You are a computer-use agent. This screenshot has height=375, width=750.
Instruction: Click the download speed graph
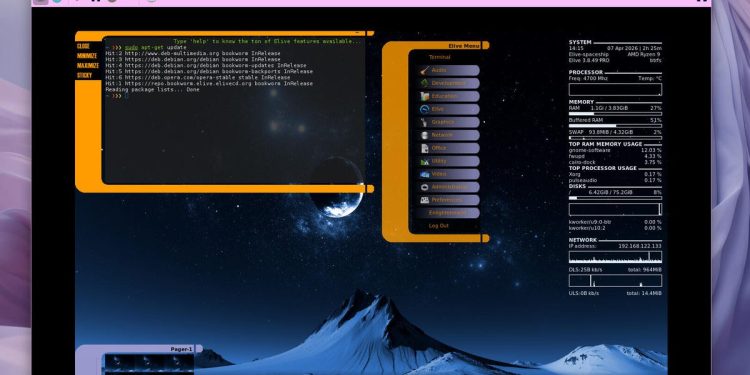(x=615, y=257)
